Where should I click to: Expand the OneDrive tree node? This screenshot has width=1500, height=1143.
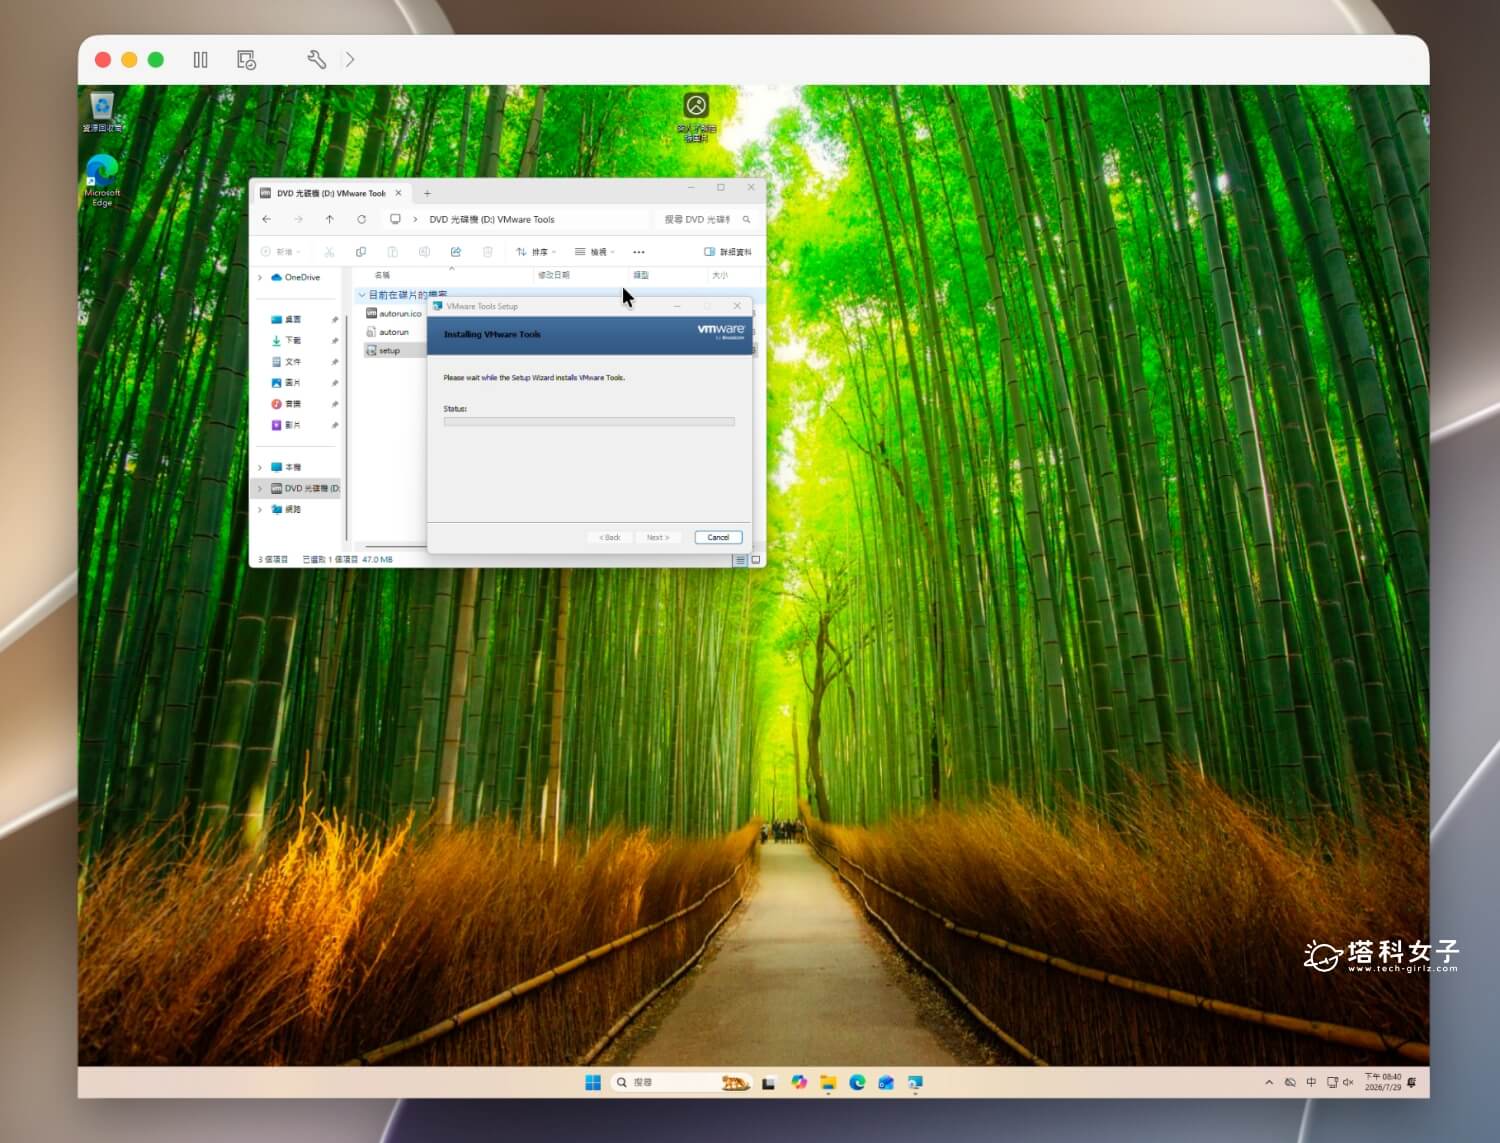[x=261, y=278]
